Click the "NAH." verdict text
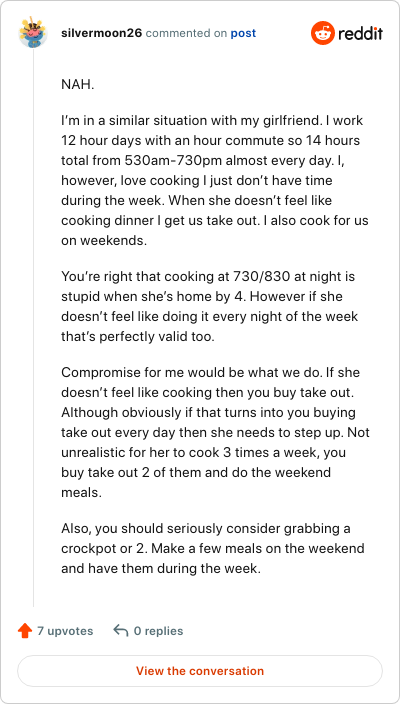Screen dimensions: 400x704 78,85
